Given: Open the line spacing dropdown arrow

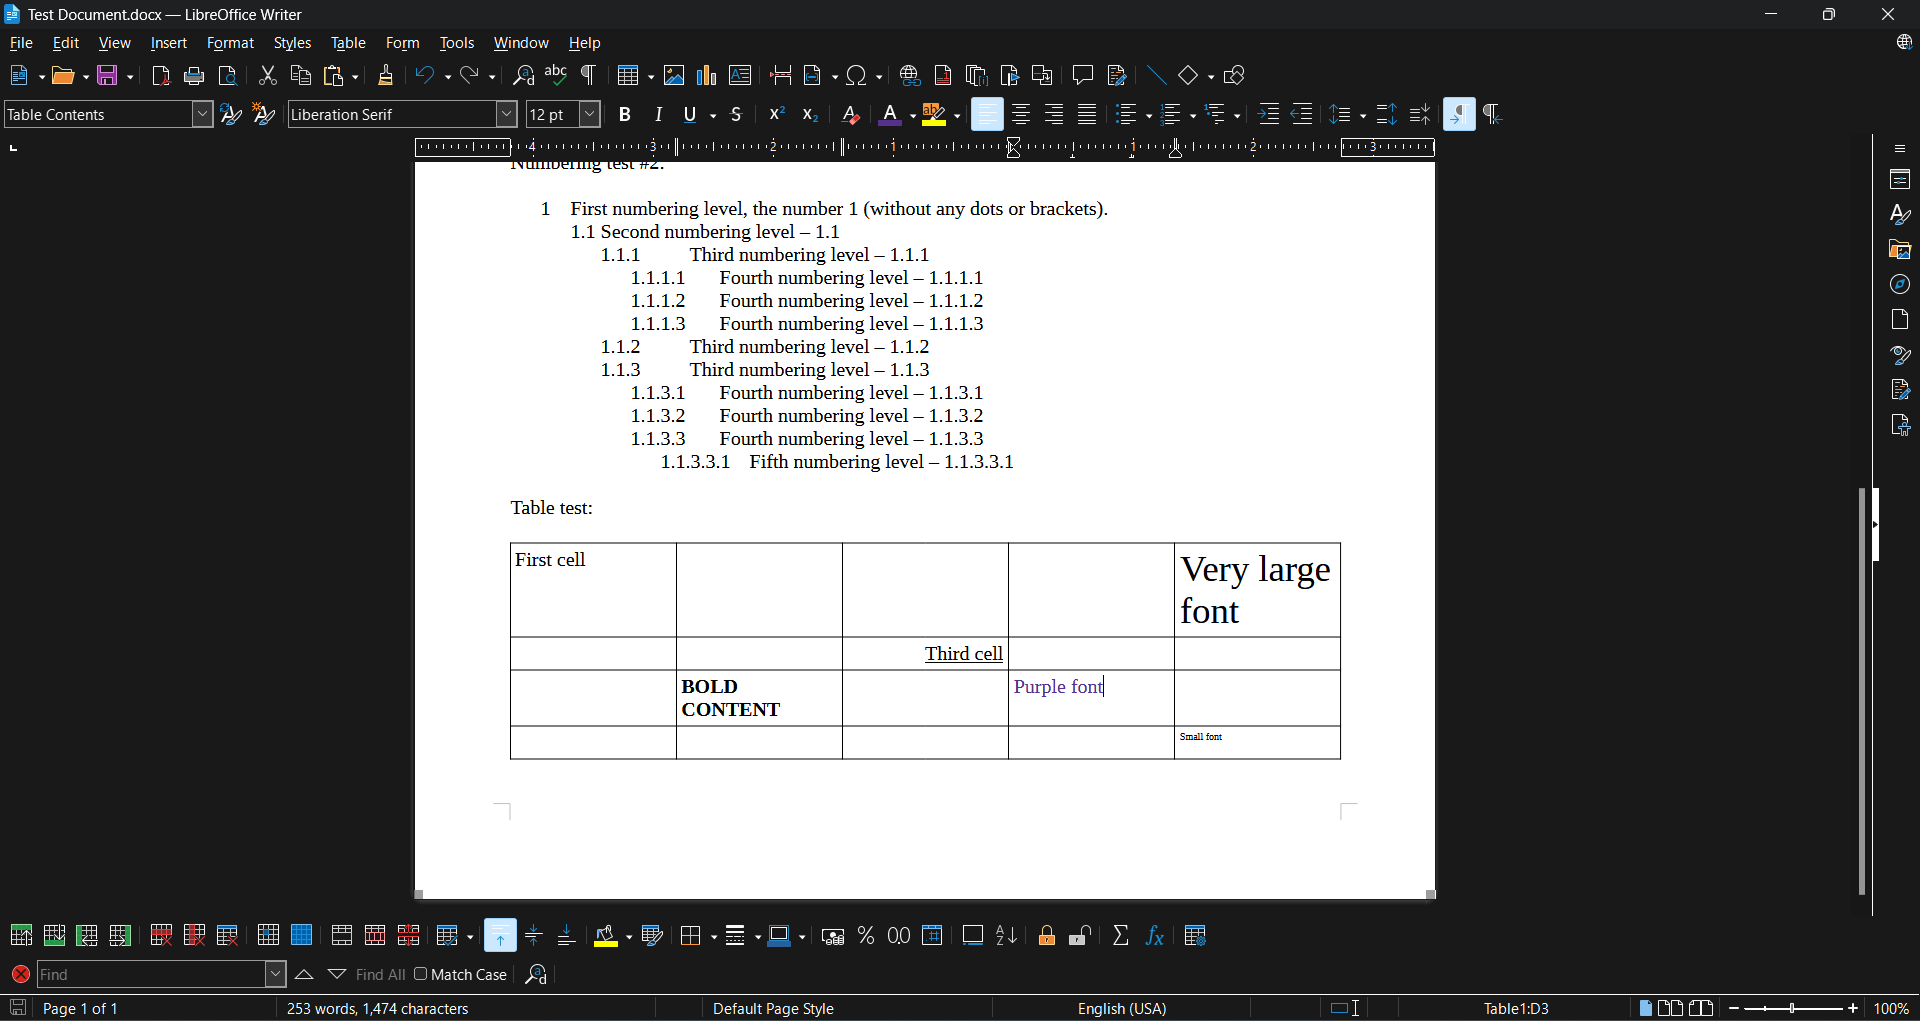Looking at the screenshot, I should click(x=1363, y=116).
